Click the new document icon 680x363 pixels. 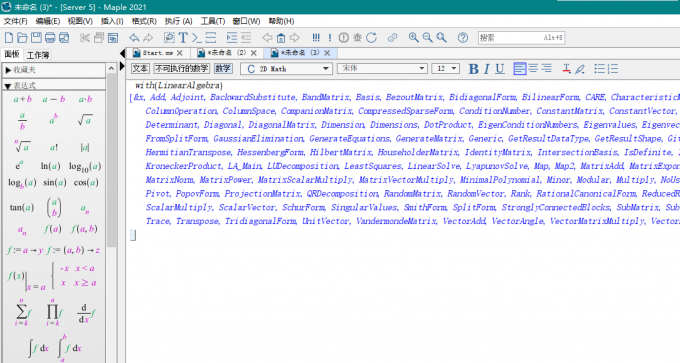[x=9, y=38]
